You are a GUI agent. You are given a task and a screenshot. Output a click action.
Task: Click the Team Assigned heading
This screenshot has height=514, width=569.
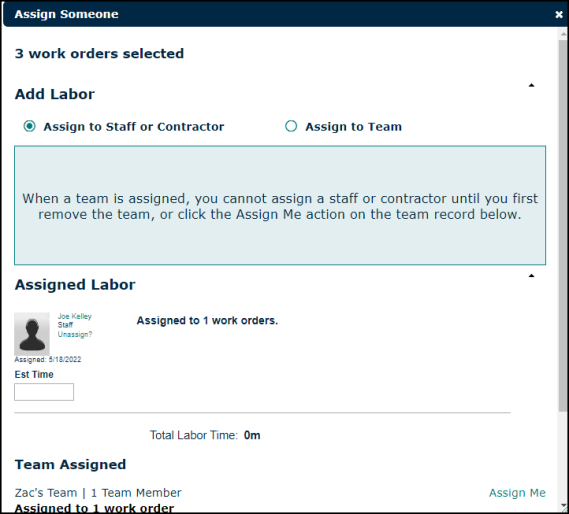[x=70, y=464]
